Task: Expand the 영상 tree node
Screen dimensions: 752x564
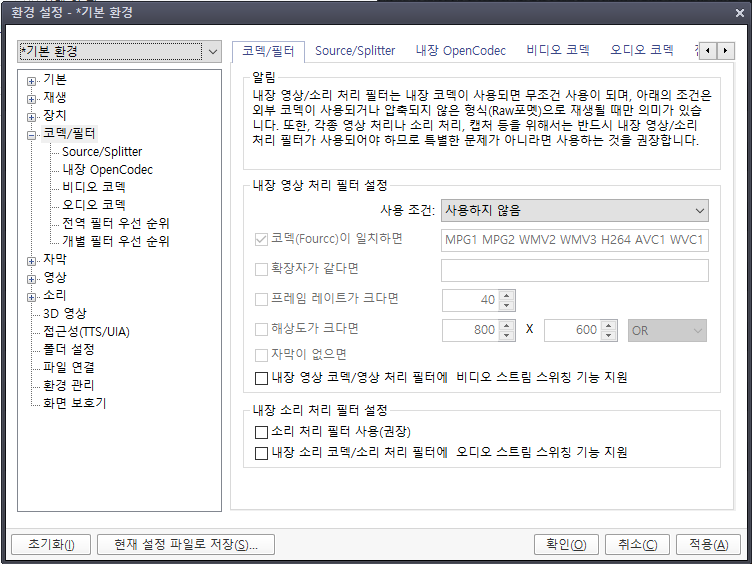Action: pyautogui.click(x=31, y=279)
